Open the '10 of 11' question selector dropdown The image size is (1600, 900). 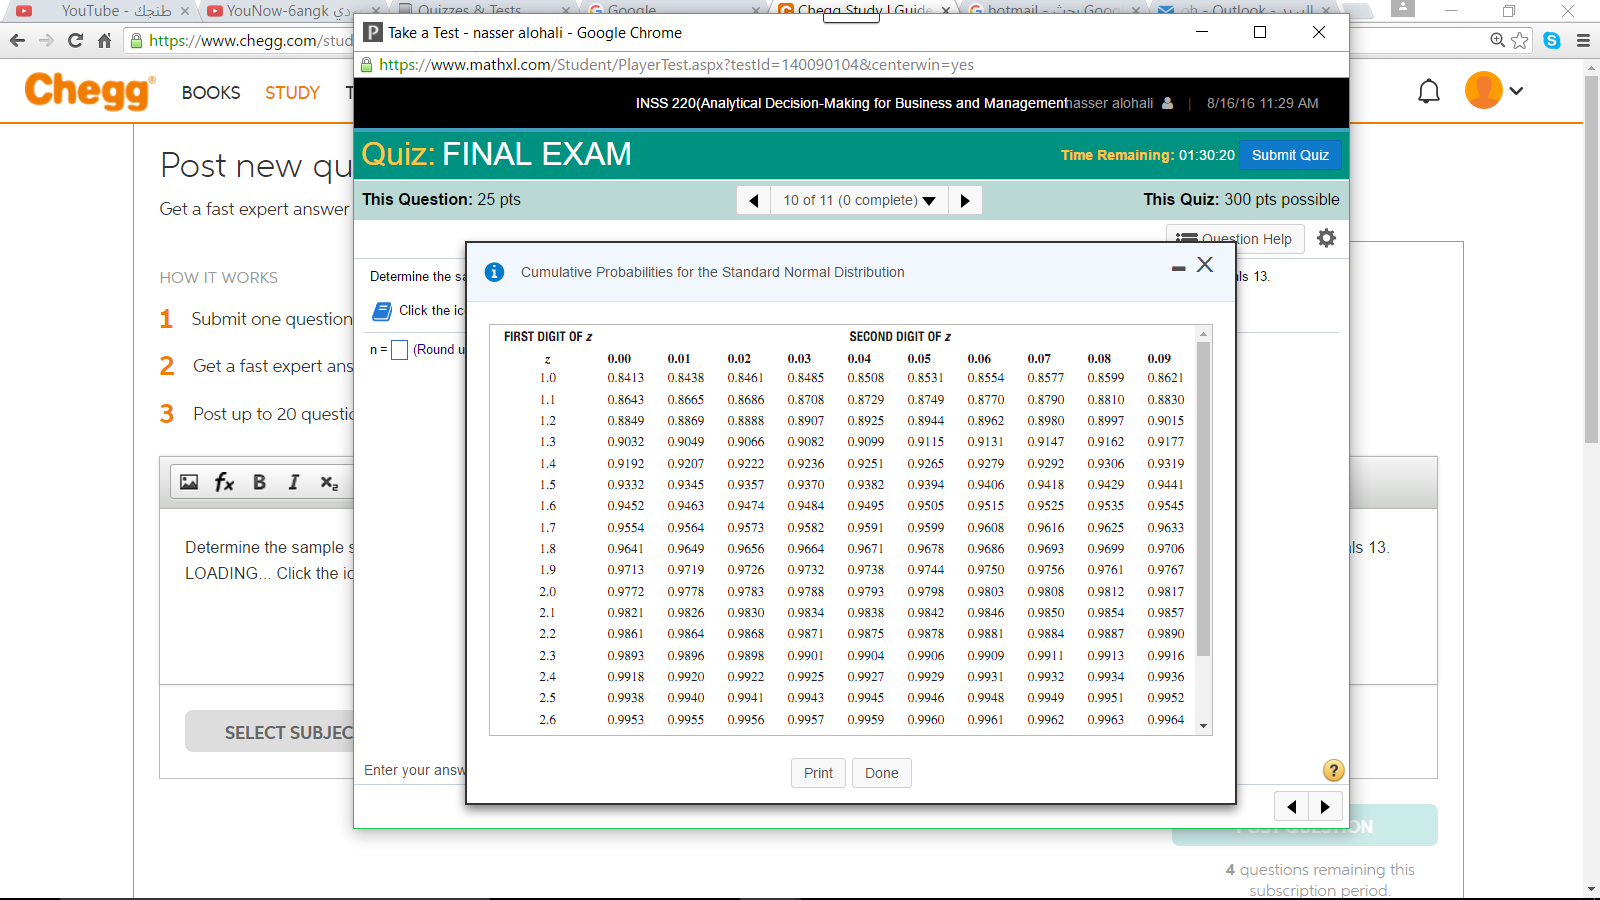(x=857, y=199)
